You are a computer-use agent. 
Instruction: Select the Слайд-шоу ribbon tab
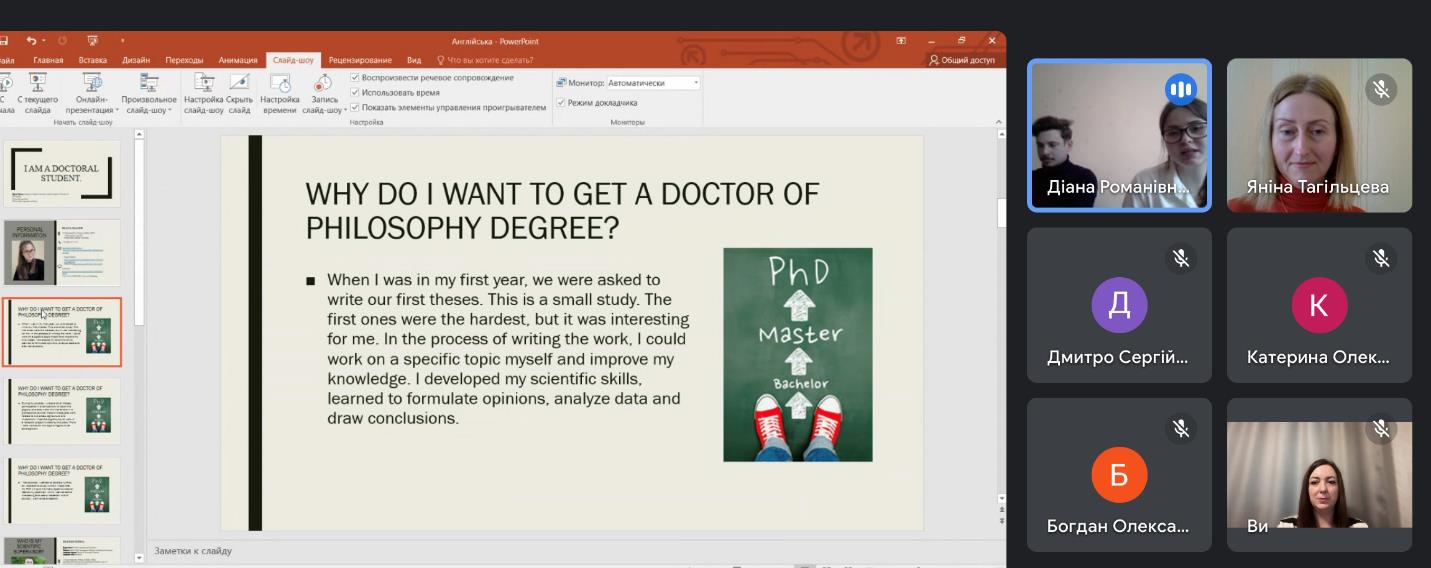pyautogui.click(x=293, y=60)
